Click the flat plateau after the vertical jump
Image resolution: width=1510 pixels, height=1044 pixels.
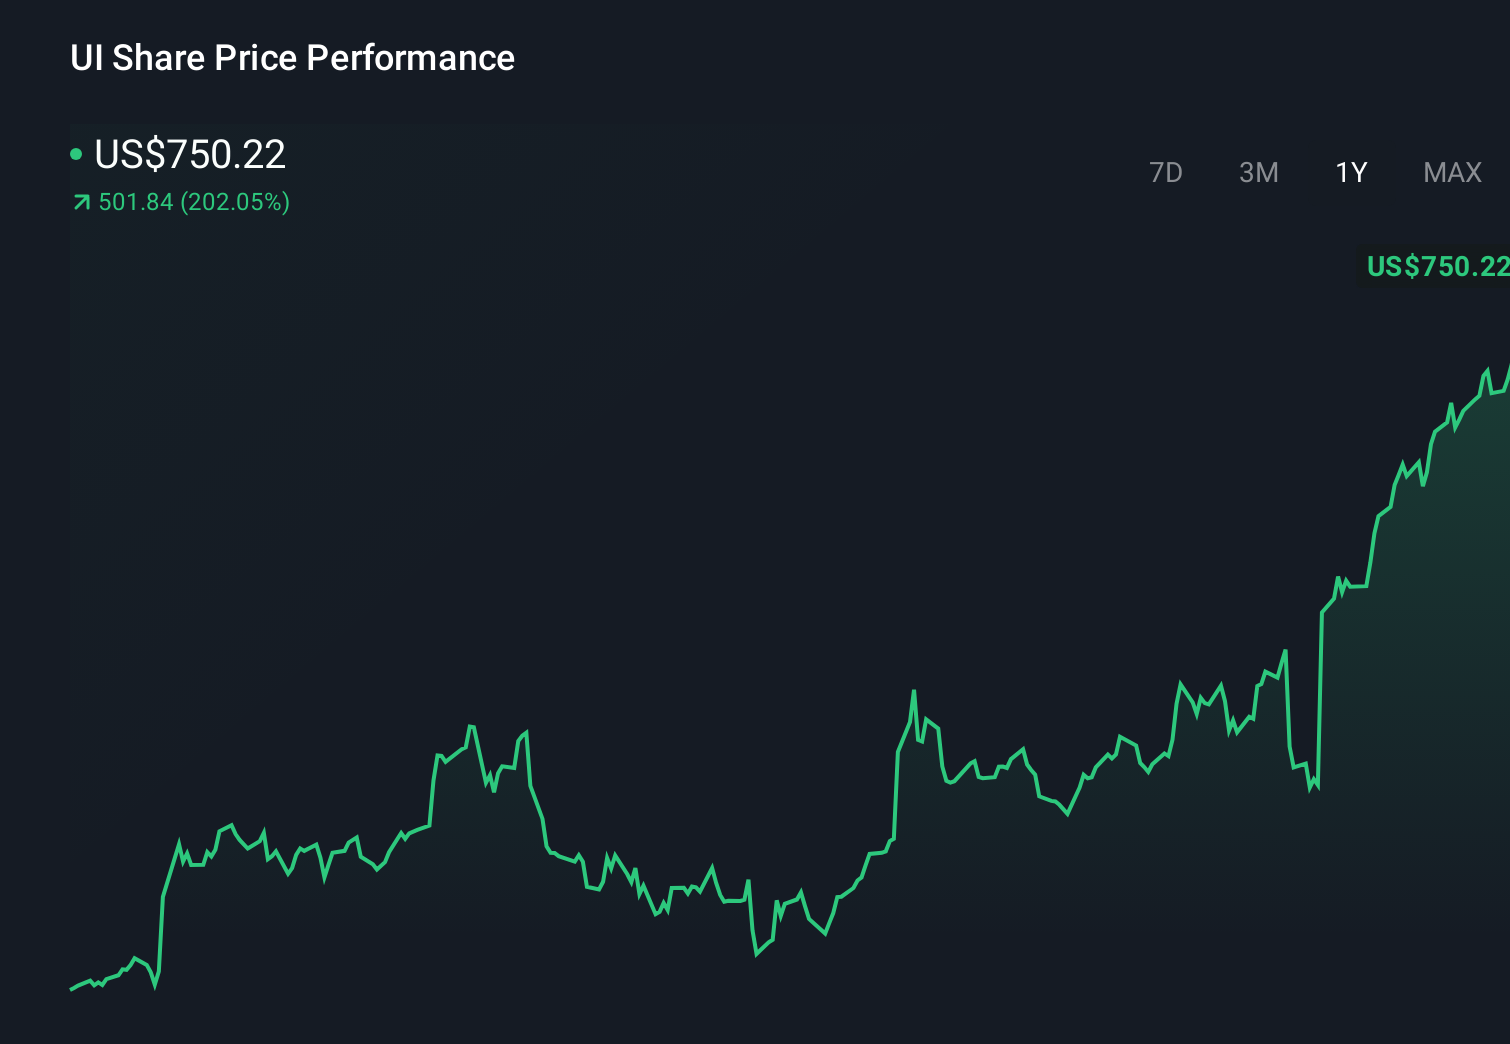click(1357, 586)
